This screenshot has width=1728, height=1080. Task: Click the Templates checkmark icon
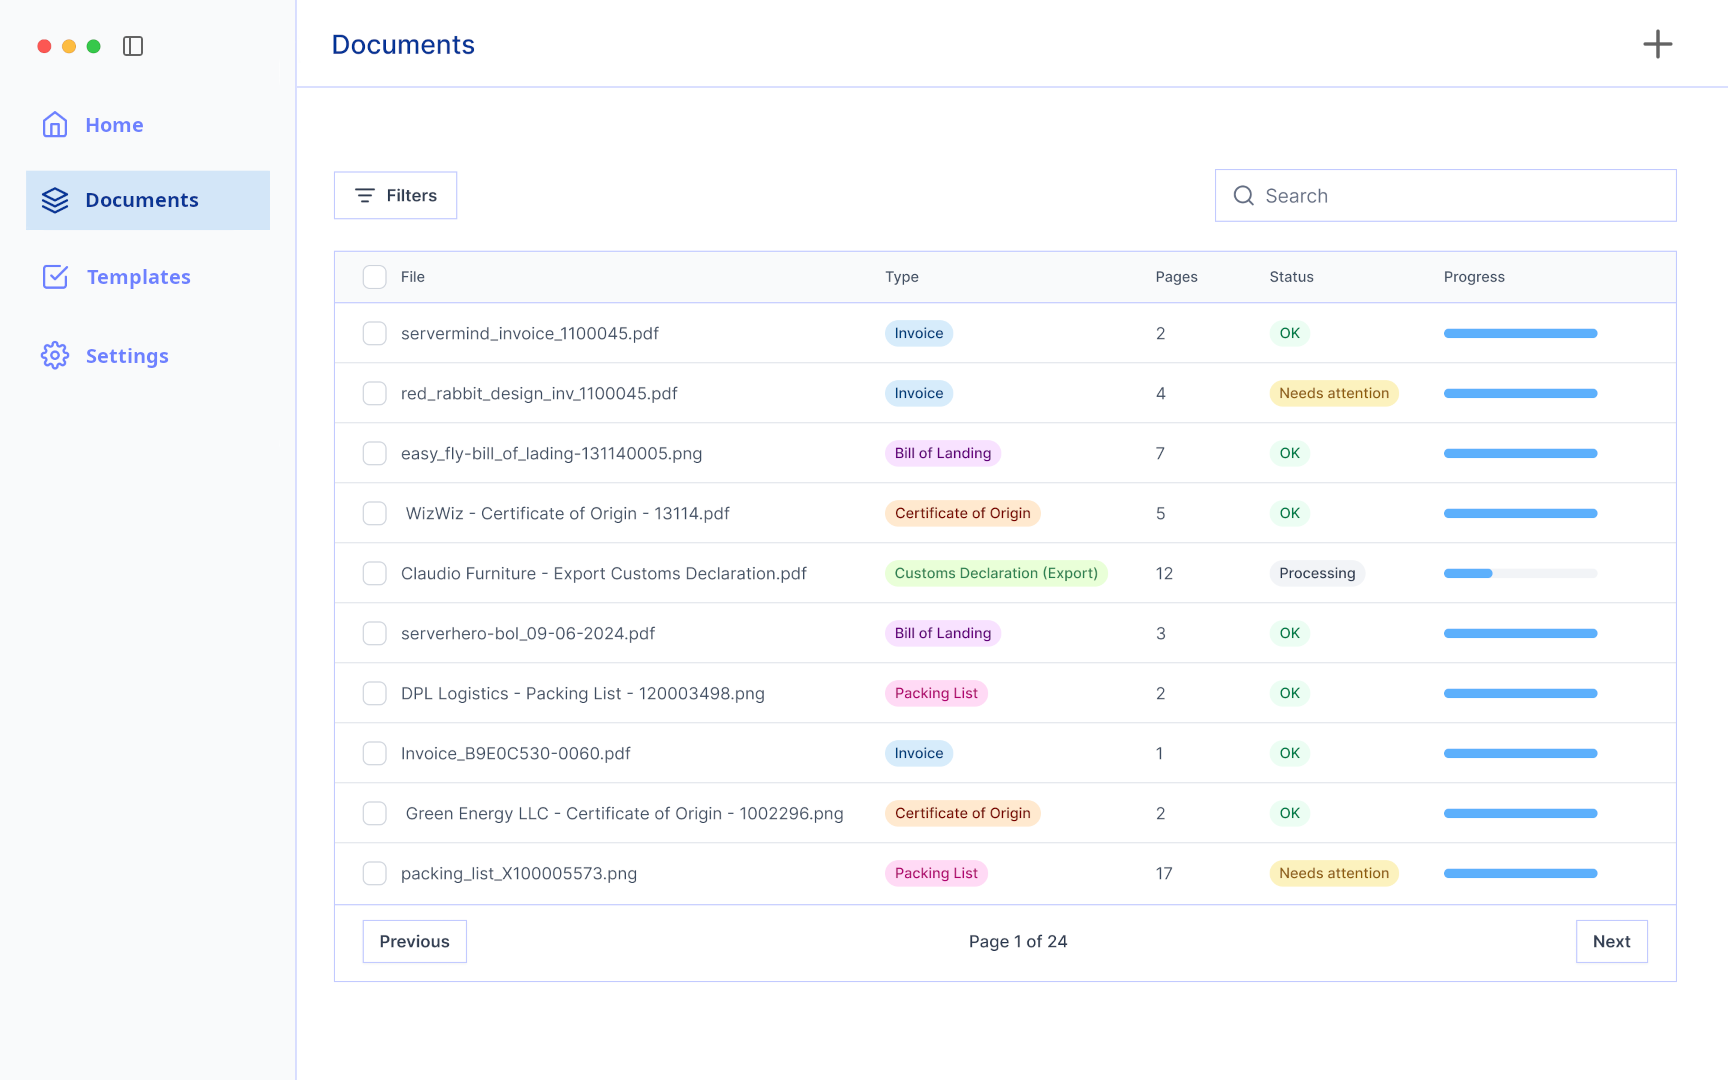55,277
